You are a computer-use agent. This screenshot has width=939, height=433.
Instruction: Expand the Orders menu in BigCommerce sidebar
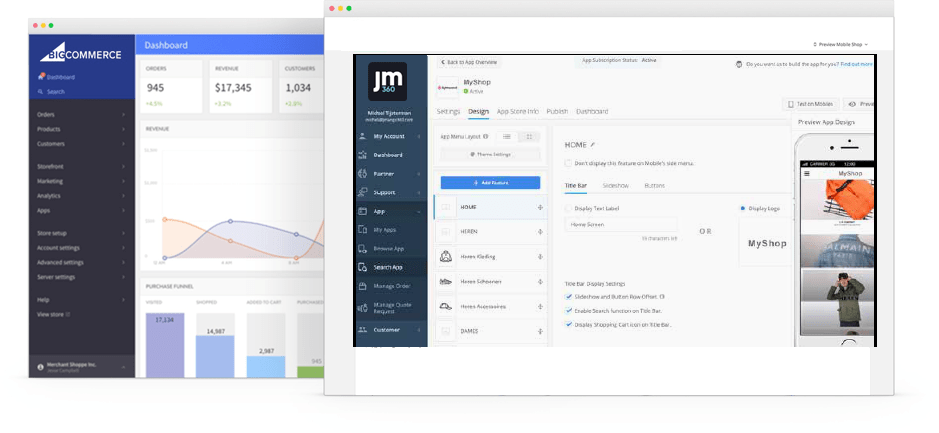pos(123,114)
